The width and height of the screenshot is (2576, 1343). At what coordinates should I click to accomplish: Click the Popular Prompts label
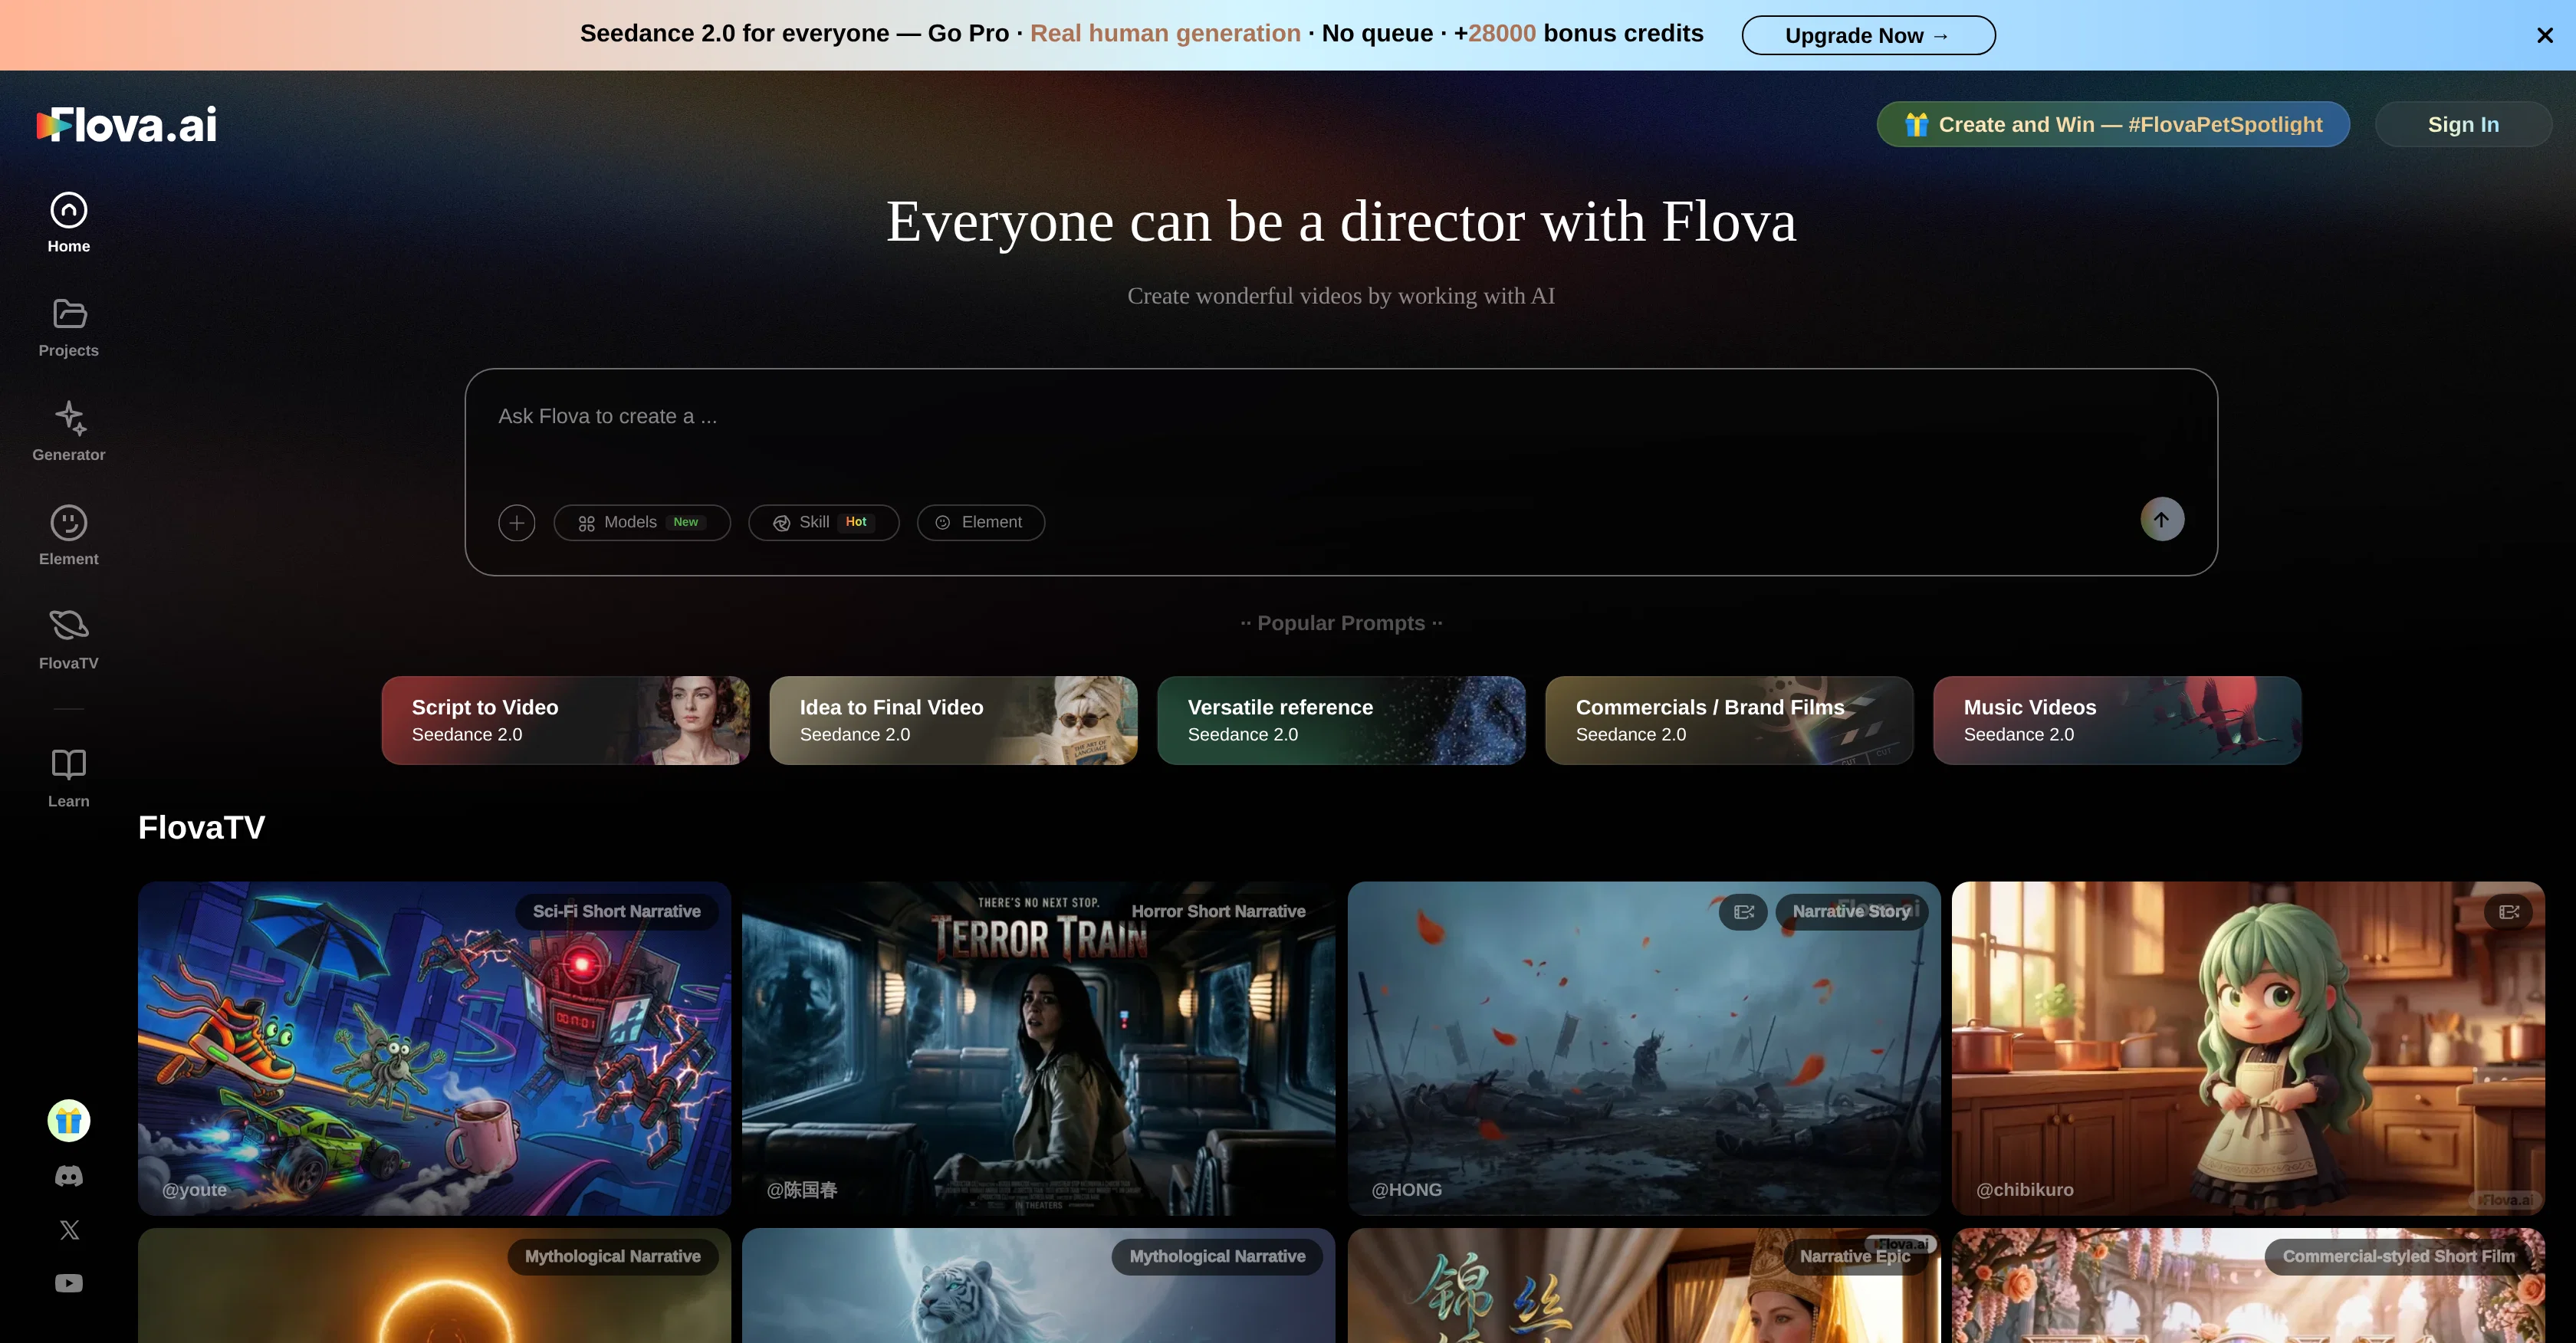1341,623
